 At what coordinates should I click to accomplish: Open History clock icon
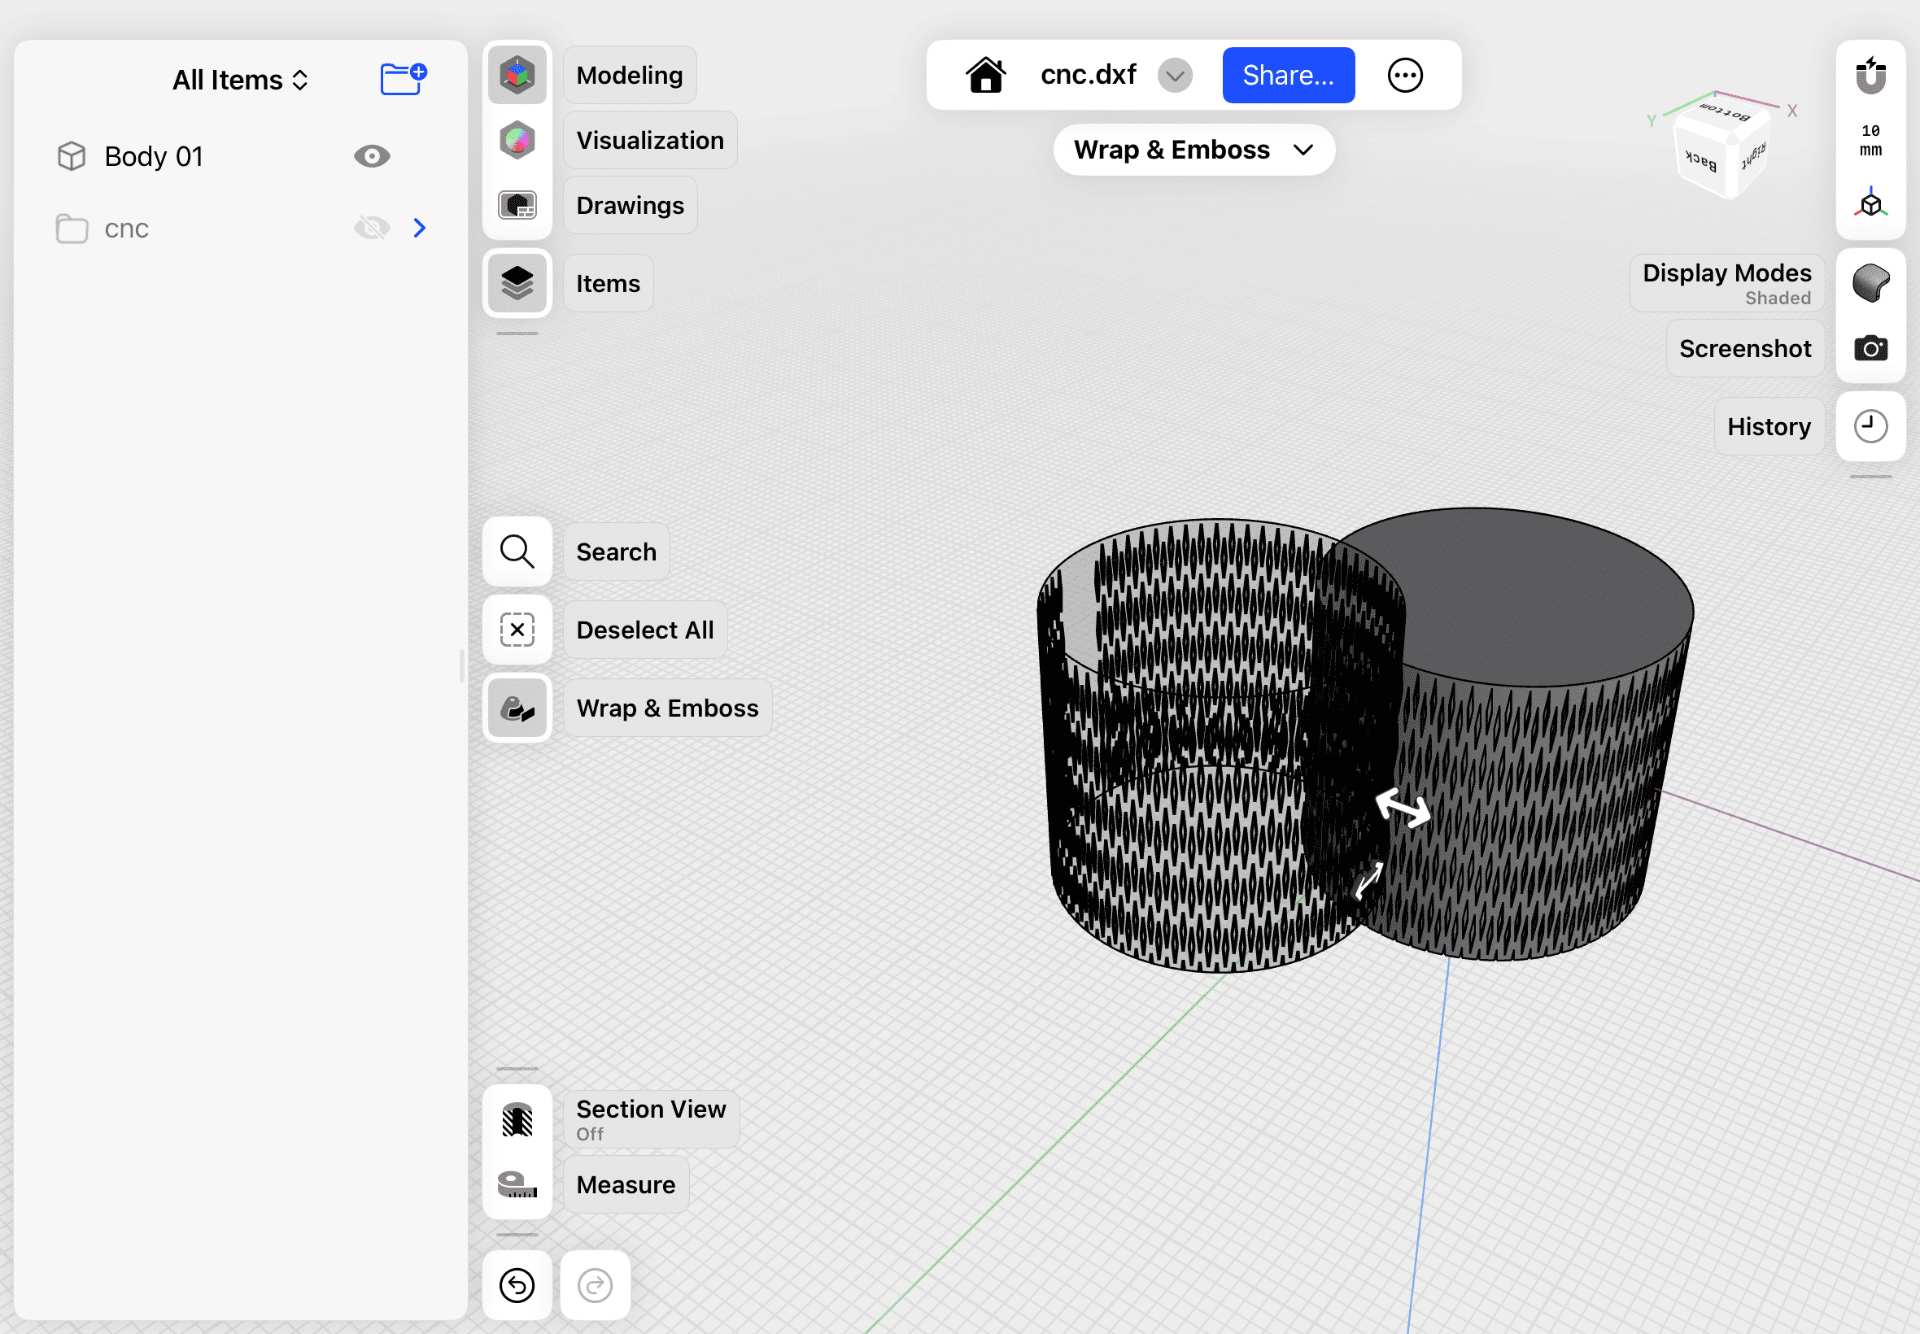pyautogui.click(x=1870, y=426)
